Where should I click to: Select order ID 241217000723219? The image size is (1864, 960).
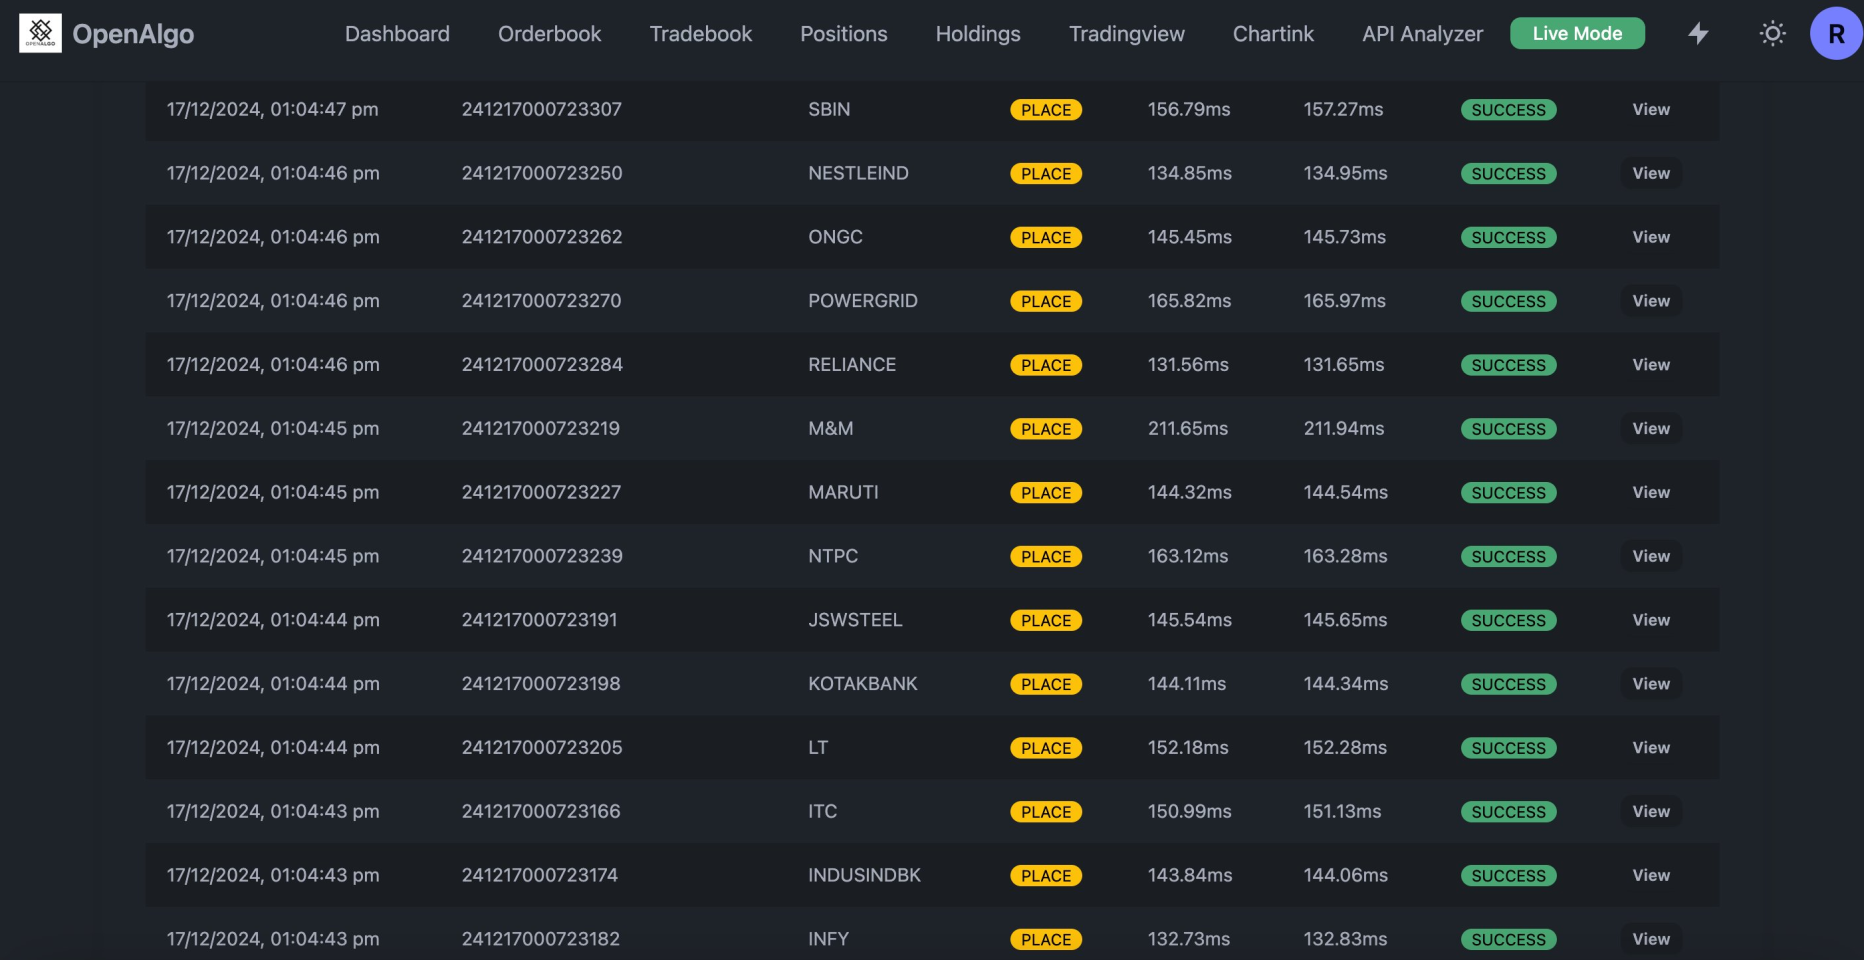(x=540, y=428)
